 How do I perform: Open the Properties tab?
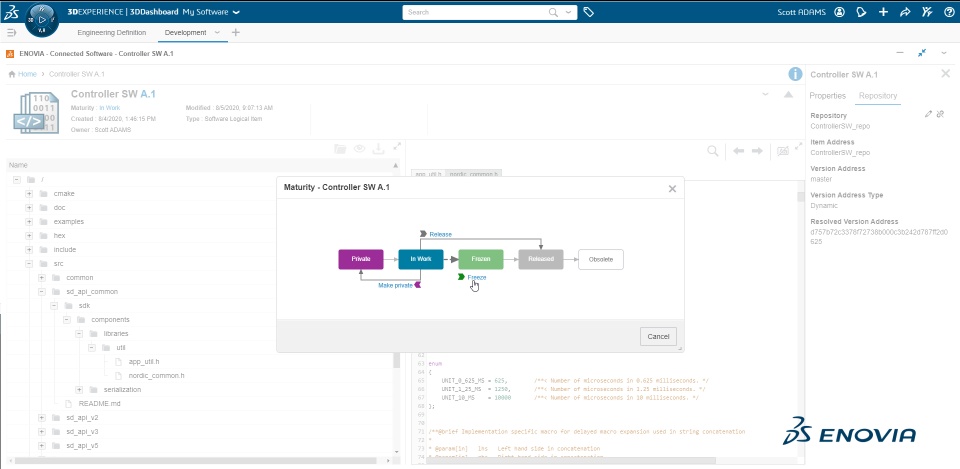point(827,96)
